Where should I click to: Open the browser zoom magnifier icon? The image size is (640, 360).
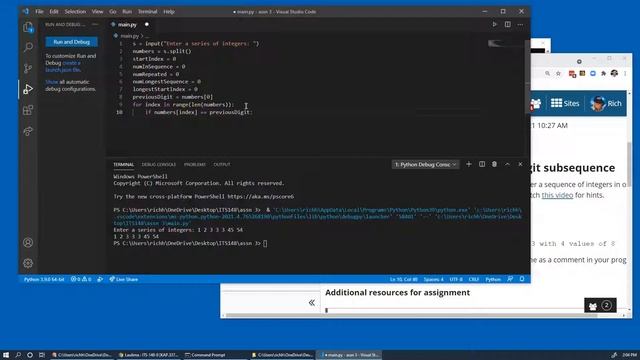547,73
